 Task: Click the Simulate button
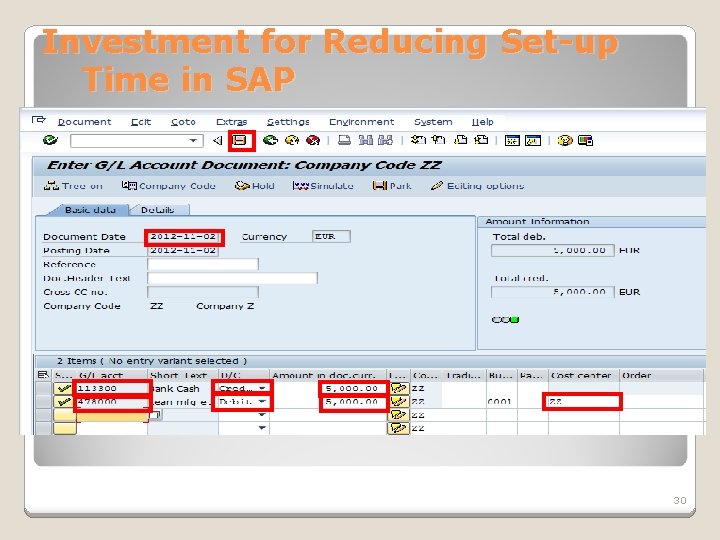point(323,186)
